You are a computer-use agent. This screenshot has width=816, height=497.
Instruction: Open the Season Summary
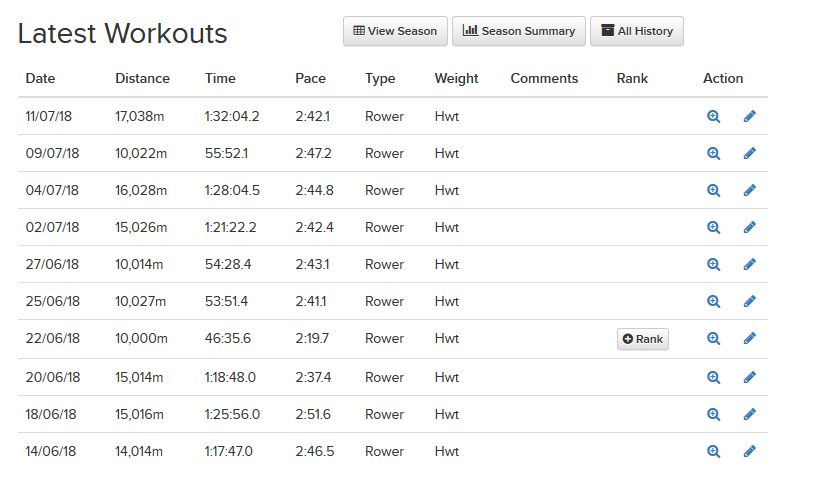[519, 31]
